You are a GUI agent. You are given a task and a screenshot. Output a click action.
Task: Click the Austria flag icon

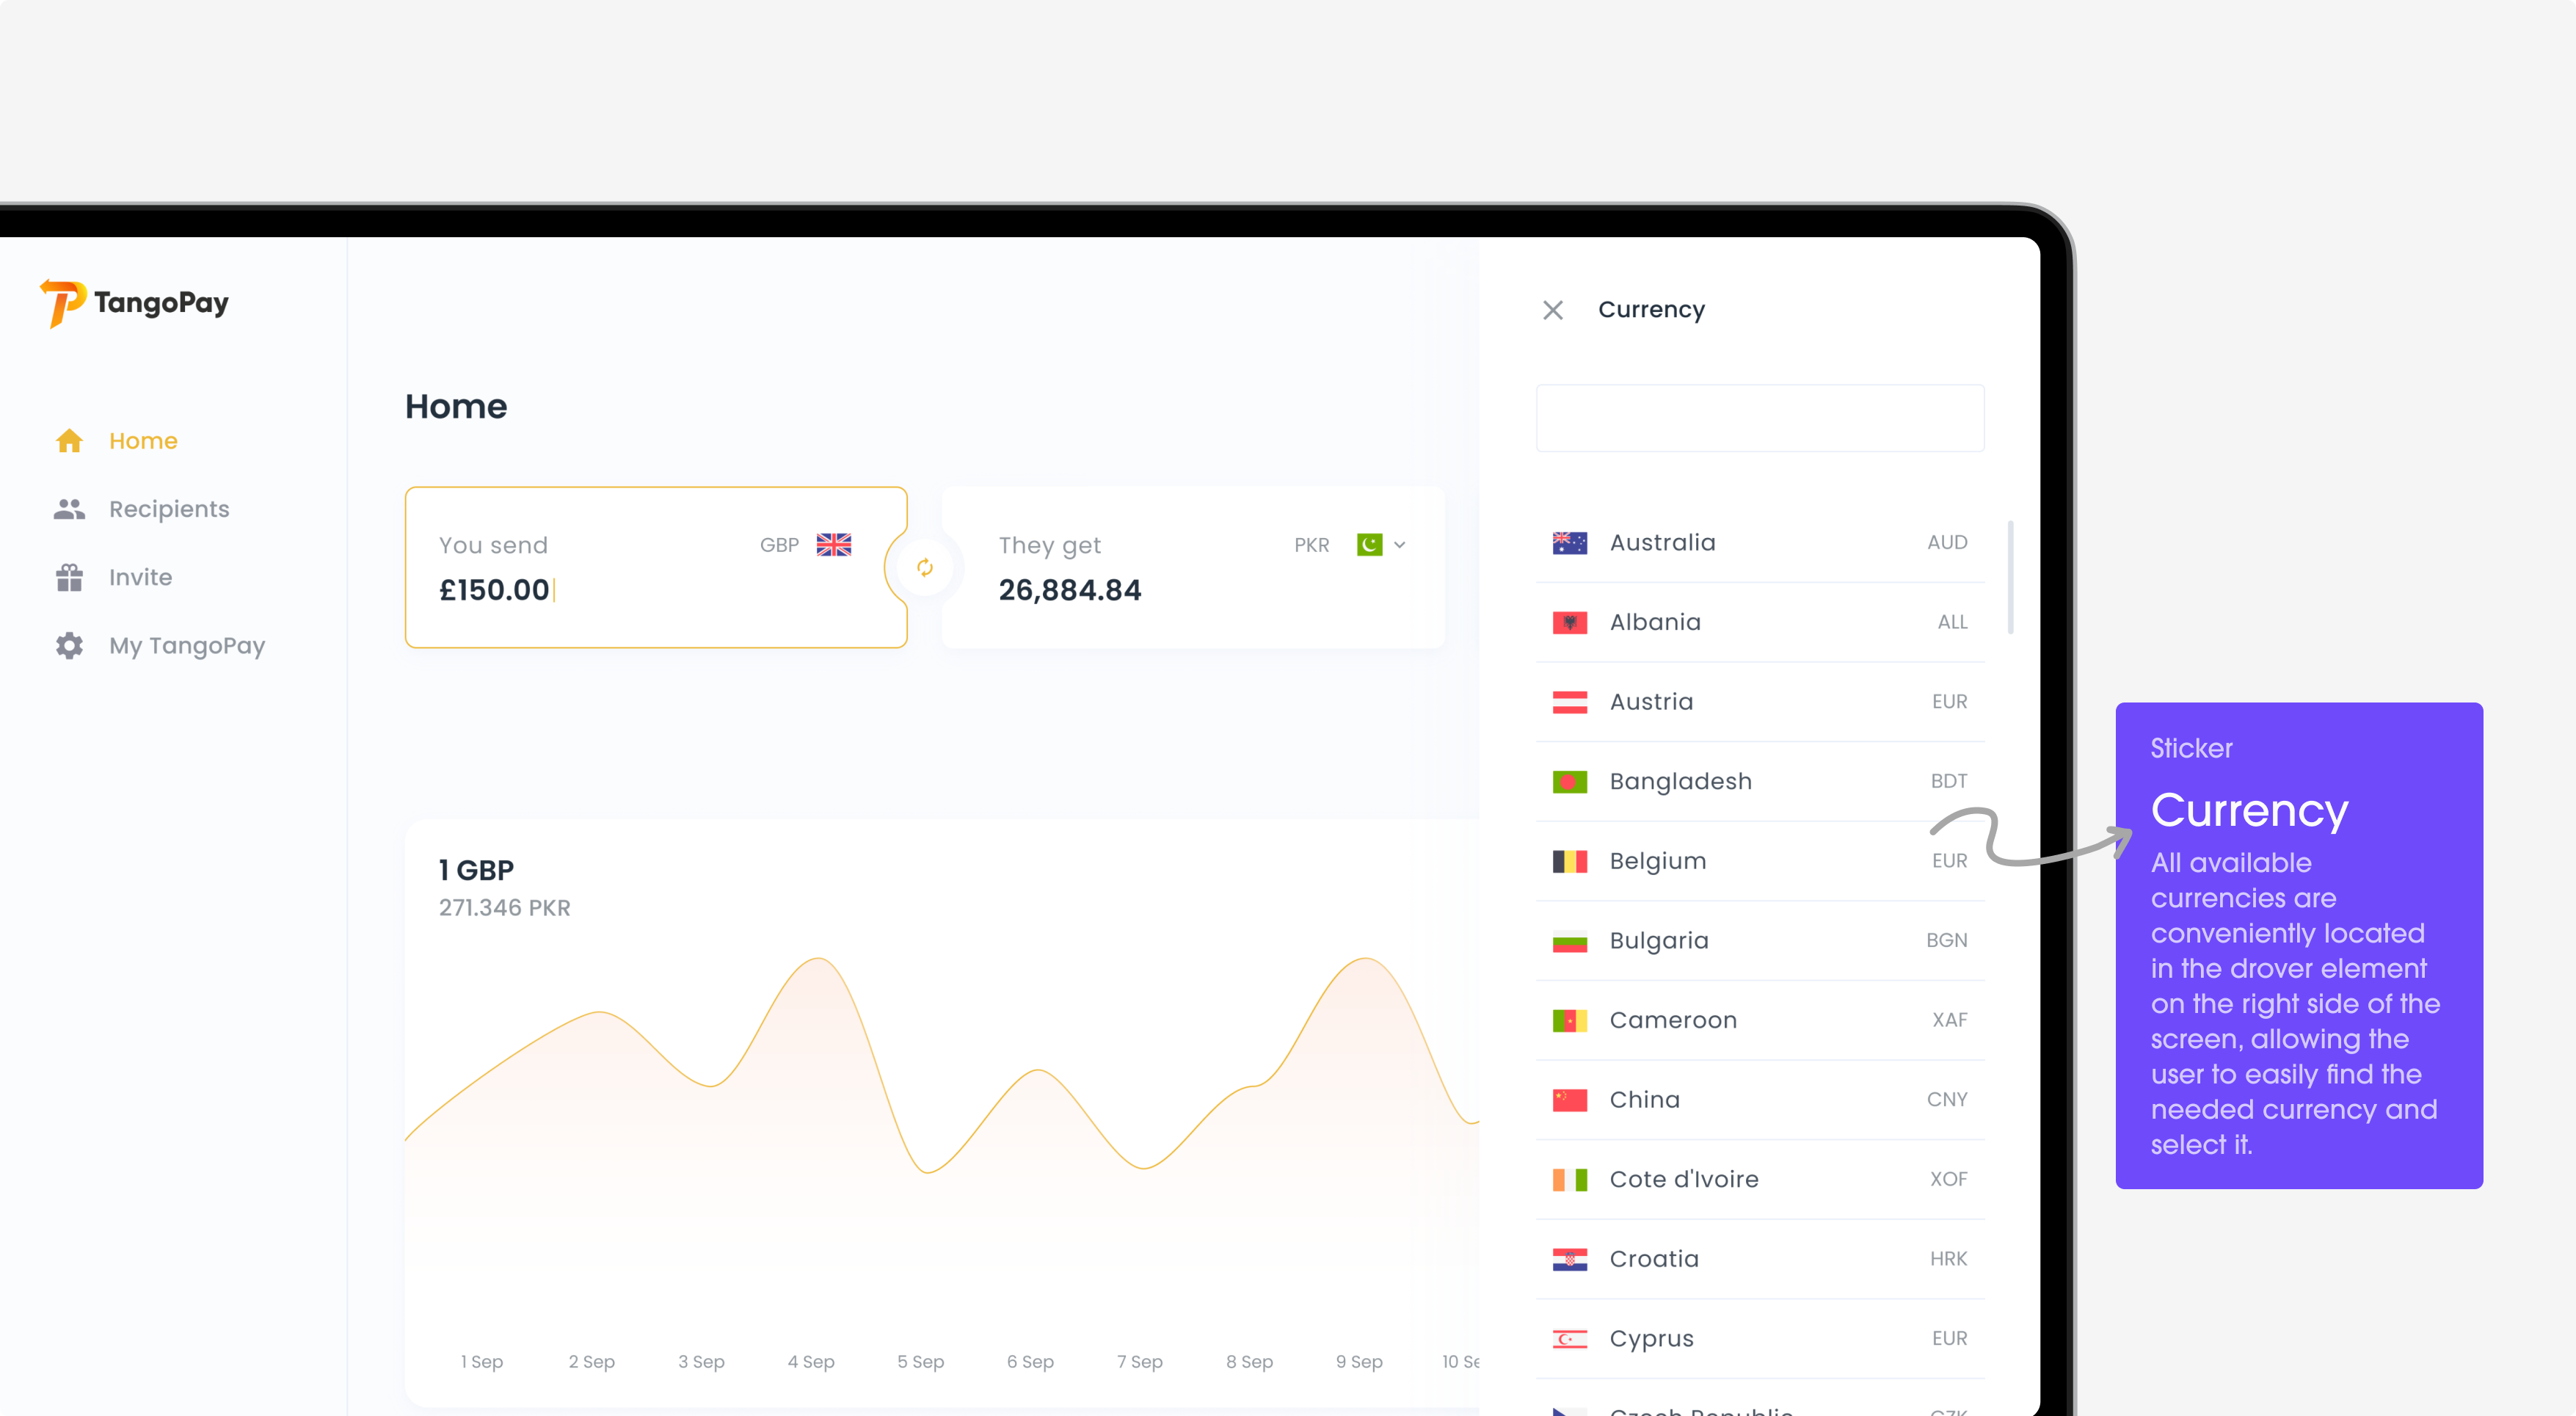click(x=1569, y=702)
